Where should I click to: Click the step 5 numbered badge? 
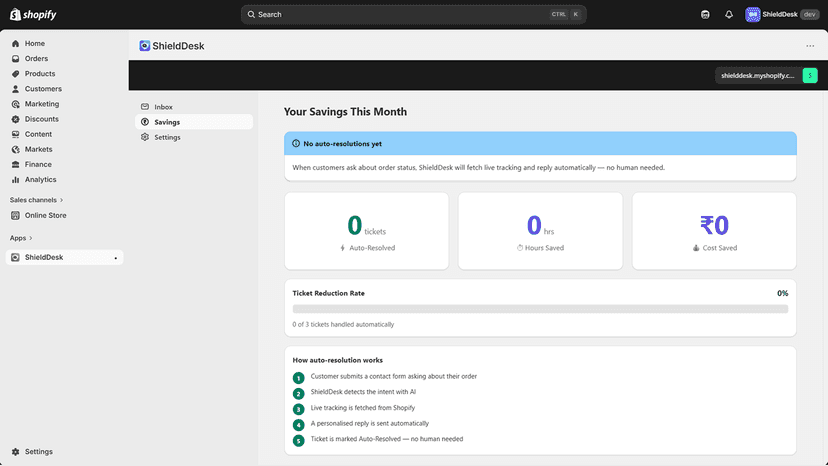tap(298, 441)
